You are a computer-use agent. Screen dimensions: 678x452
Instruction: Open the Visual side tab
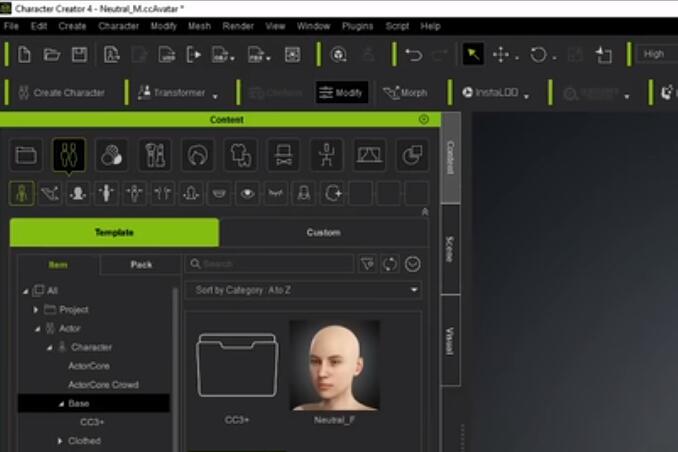coord(450,341)
